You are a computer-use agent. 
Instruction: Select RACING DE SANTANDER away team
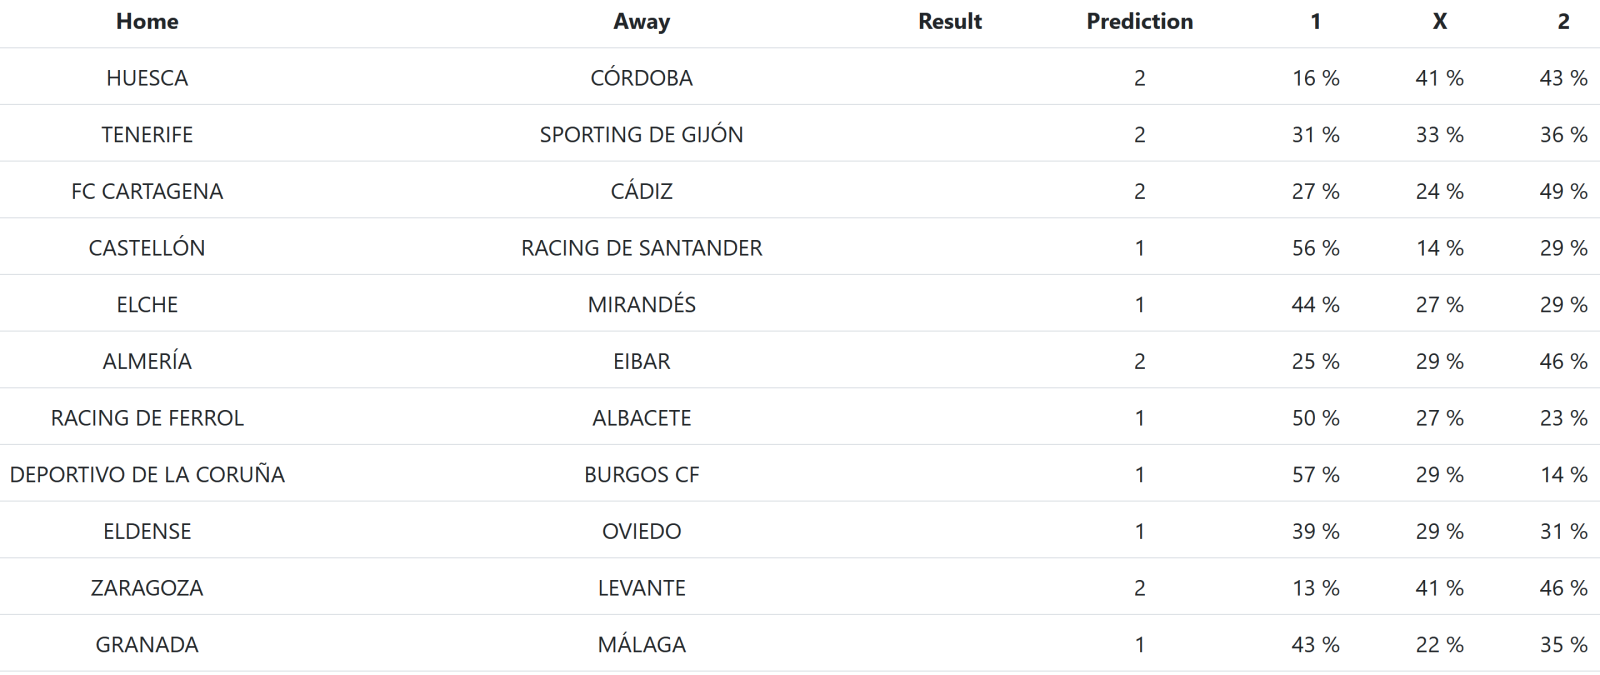pyautogui.click(x=641, y=248)
